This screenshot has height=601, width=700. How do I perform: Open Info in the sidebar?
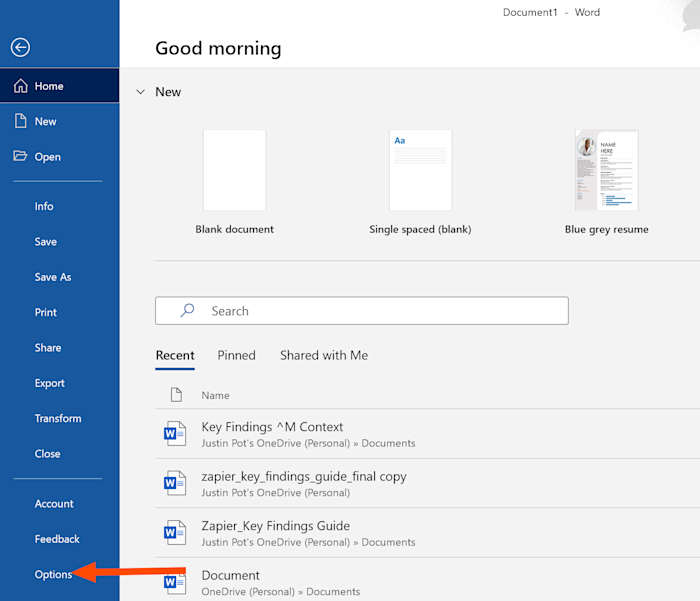44,206
